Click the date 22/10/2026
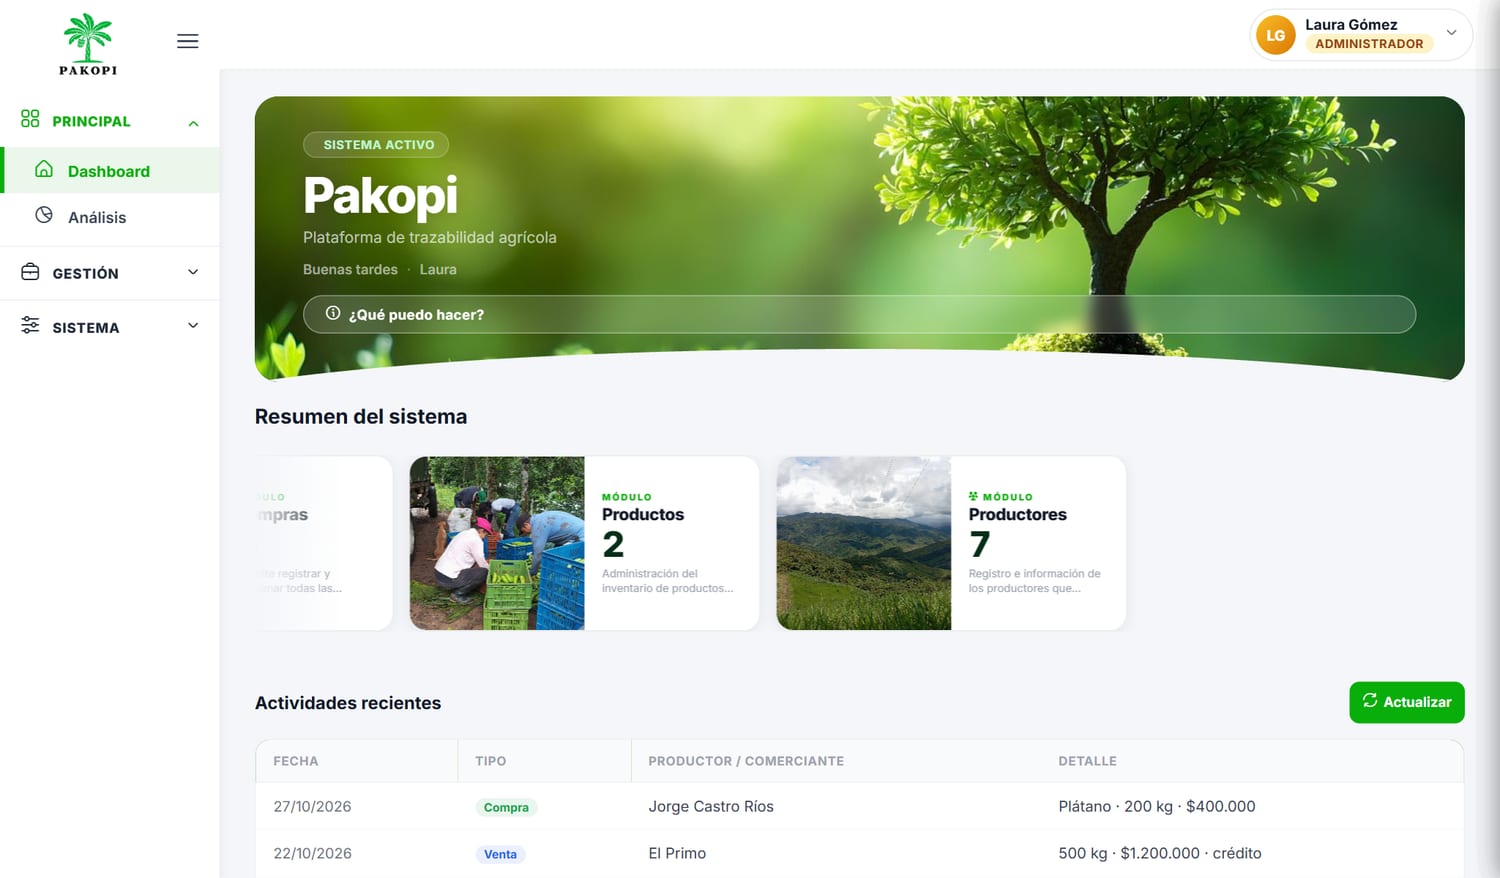Viewport: 1500px width, 878px height. (x=312, y=853)
